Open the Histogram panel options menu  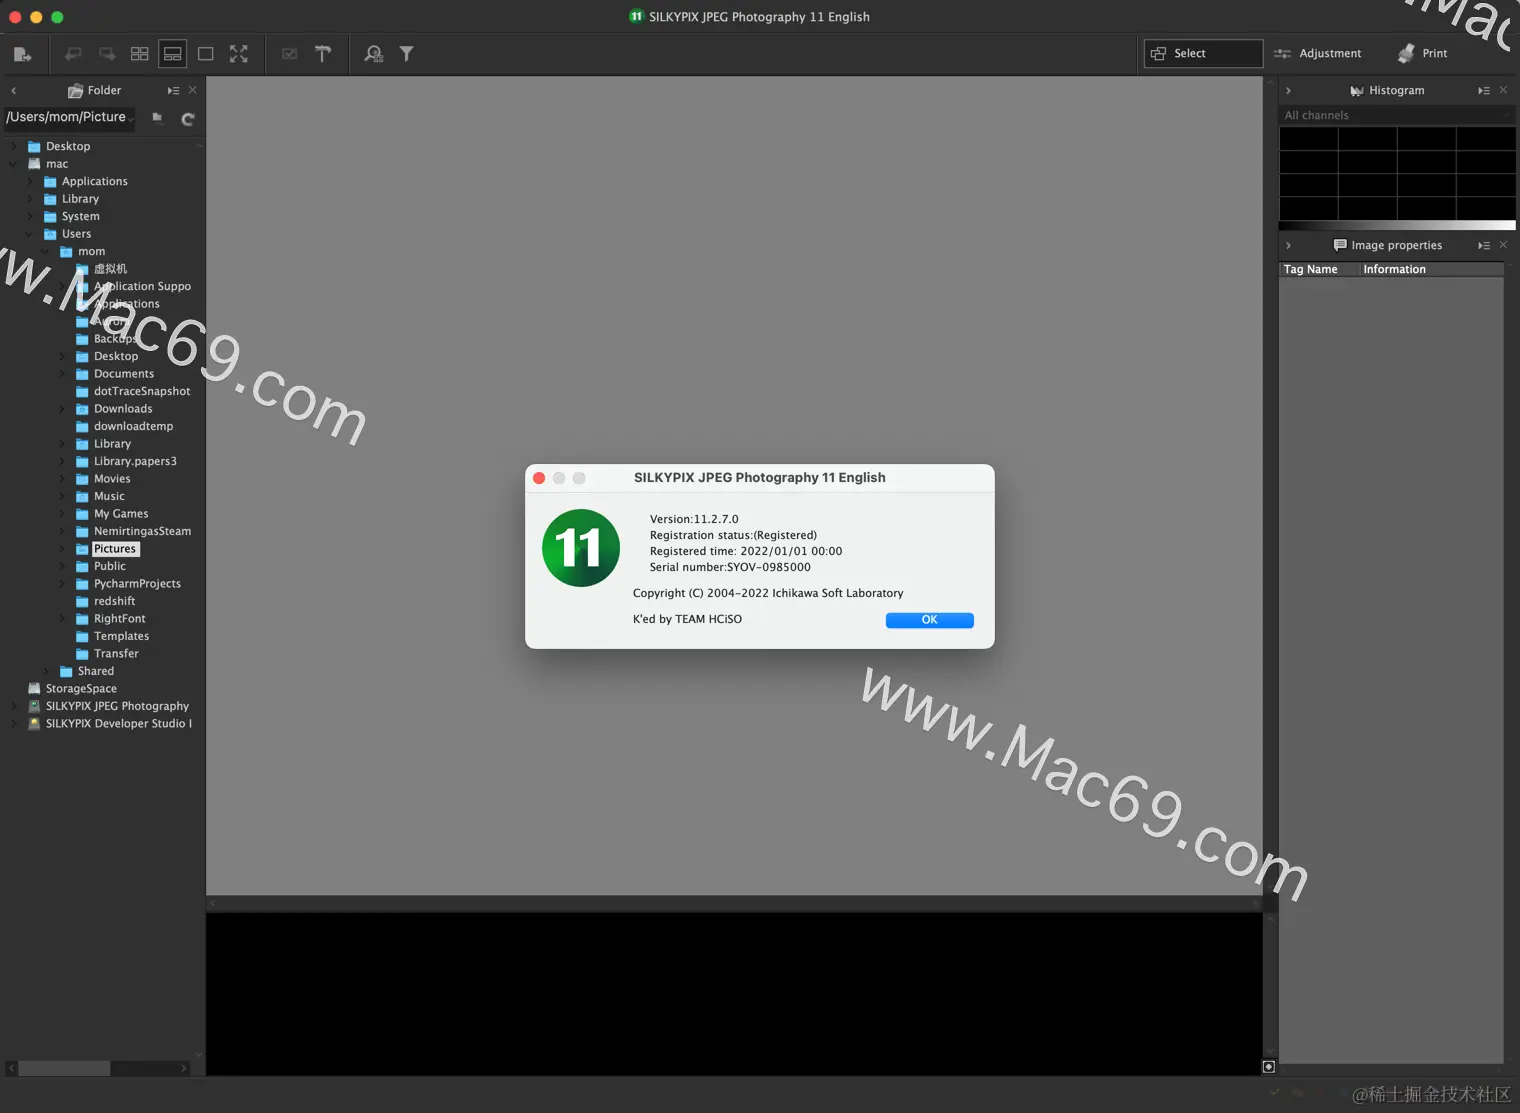[1484, 90]
